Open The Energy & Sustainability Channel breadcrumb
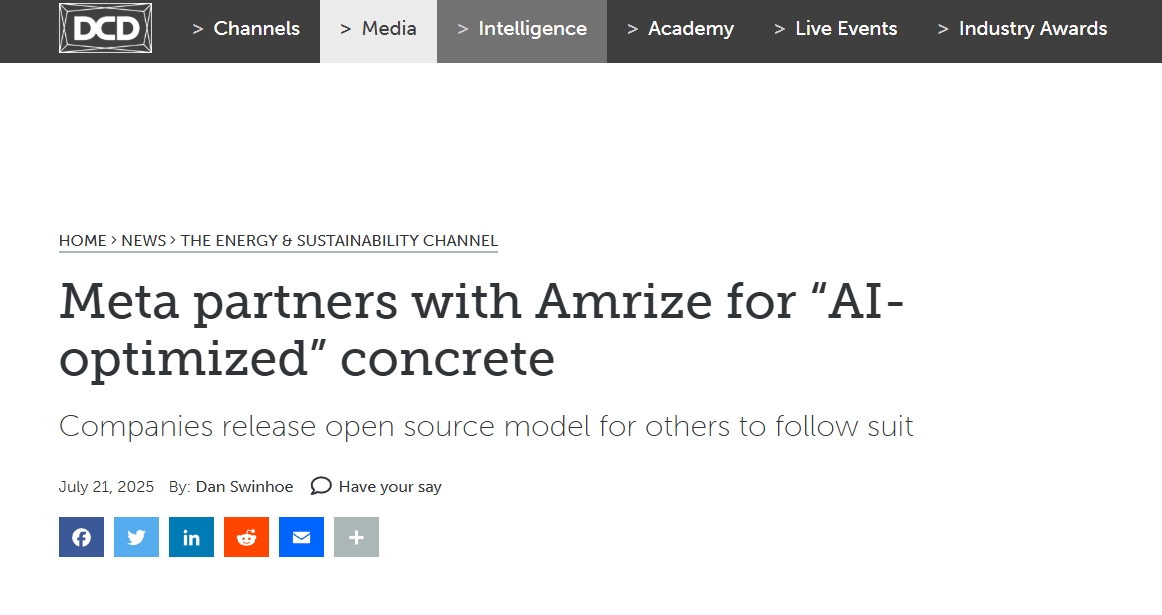The height and width of the screenshot is (615, 1162). tap(339, 241)
